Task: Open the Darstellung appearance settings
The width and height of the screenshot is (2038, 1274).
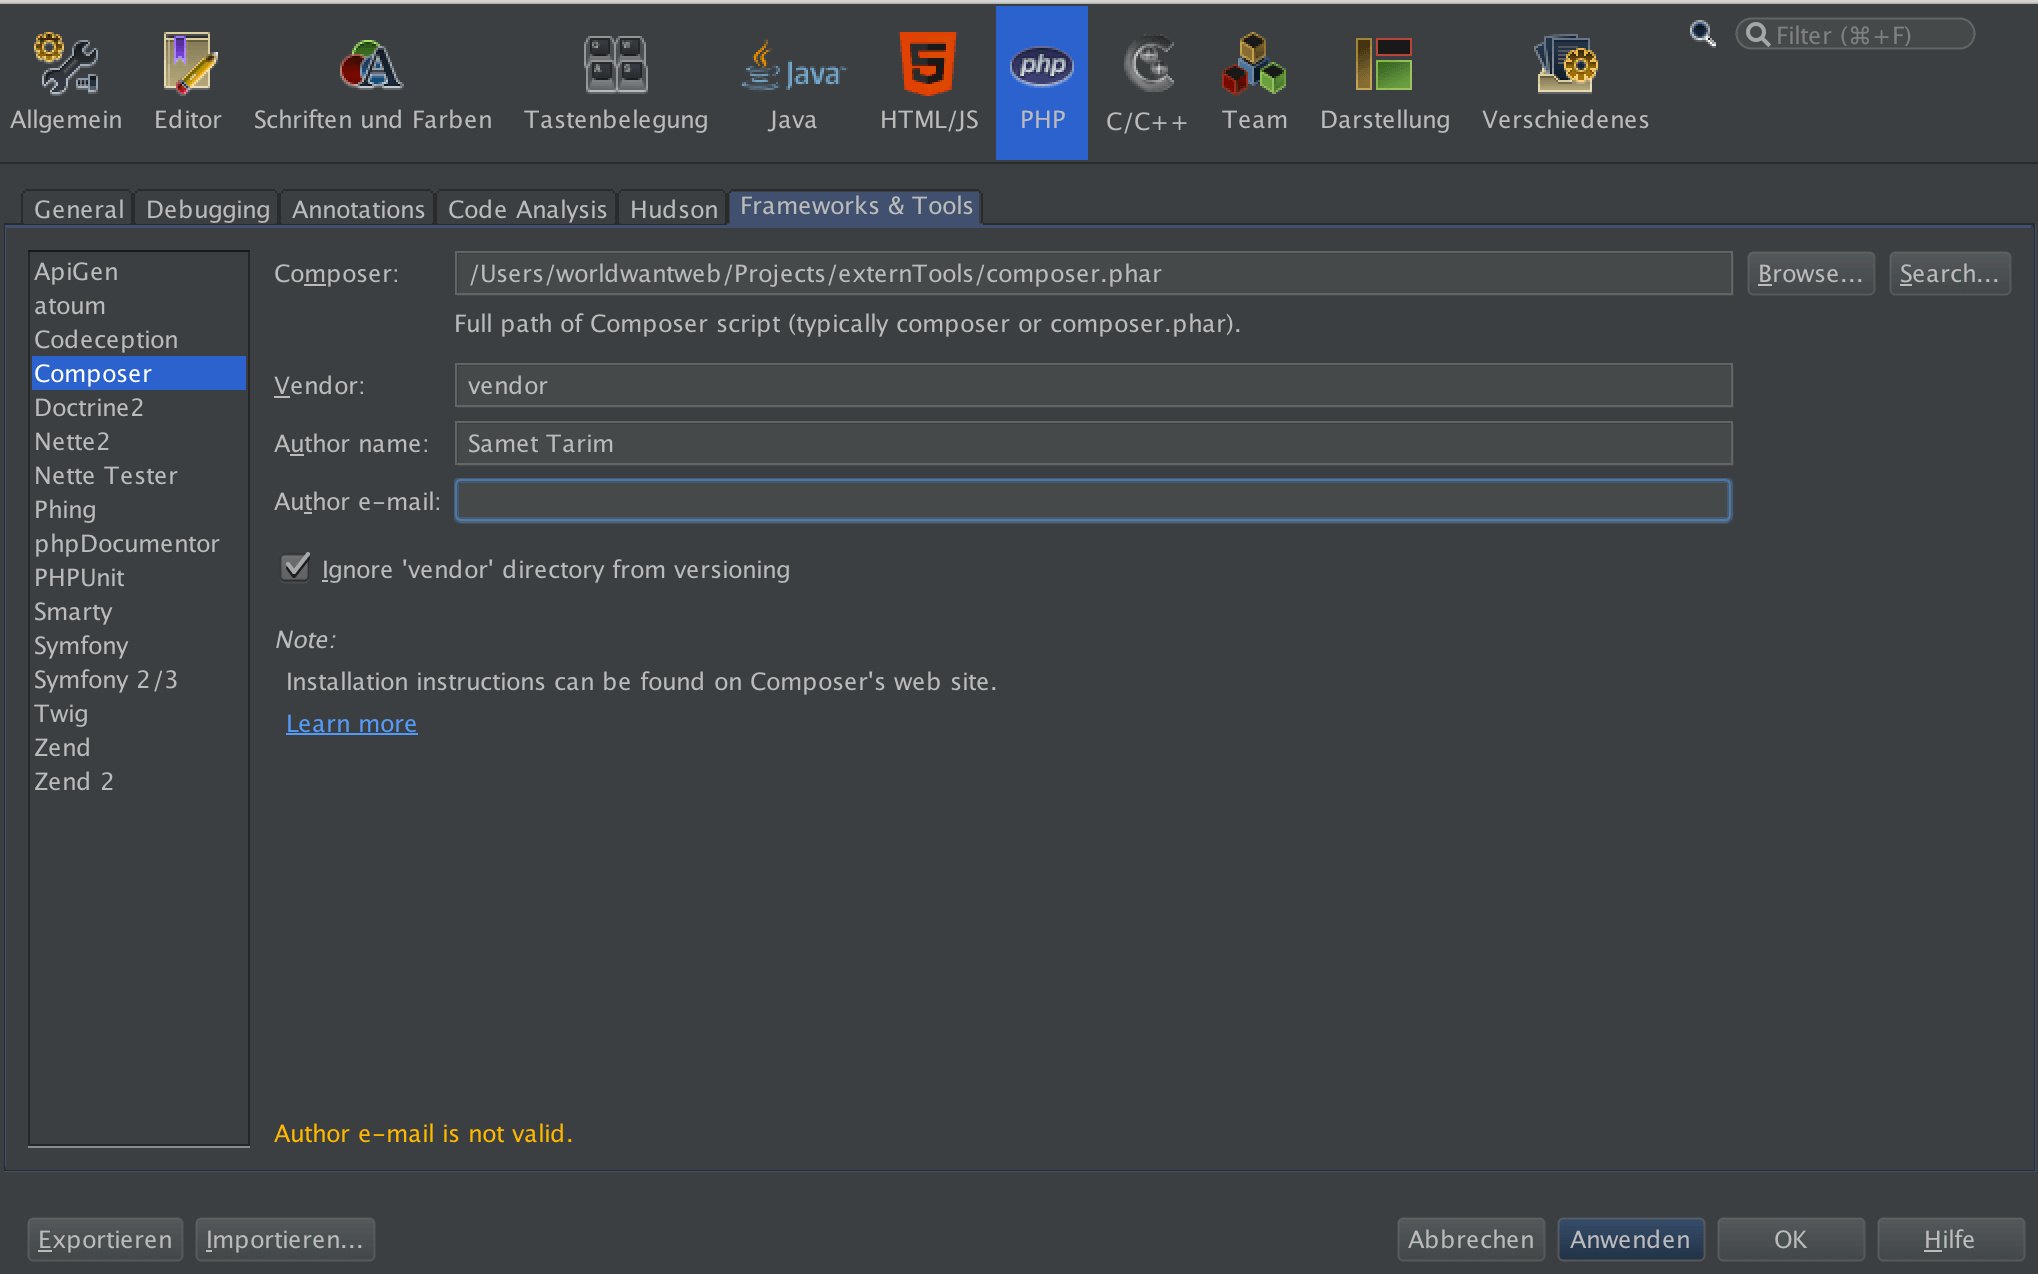Action: click(x=1384, y=82)
